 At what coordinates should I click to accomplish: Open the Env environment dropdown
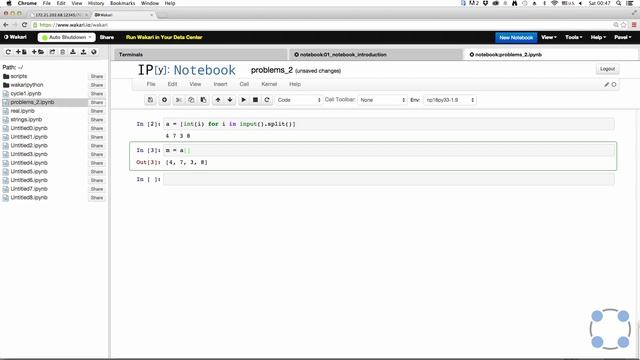[450, 100]
